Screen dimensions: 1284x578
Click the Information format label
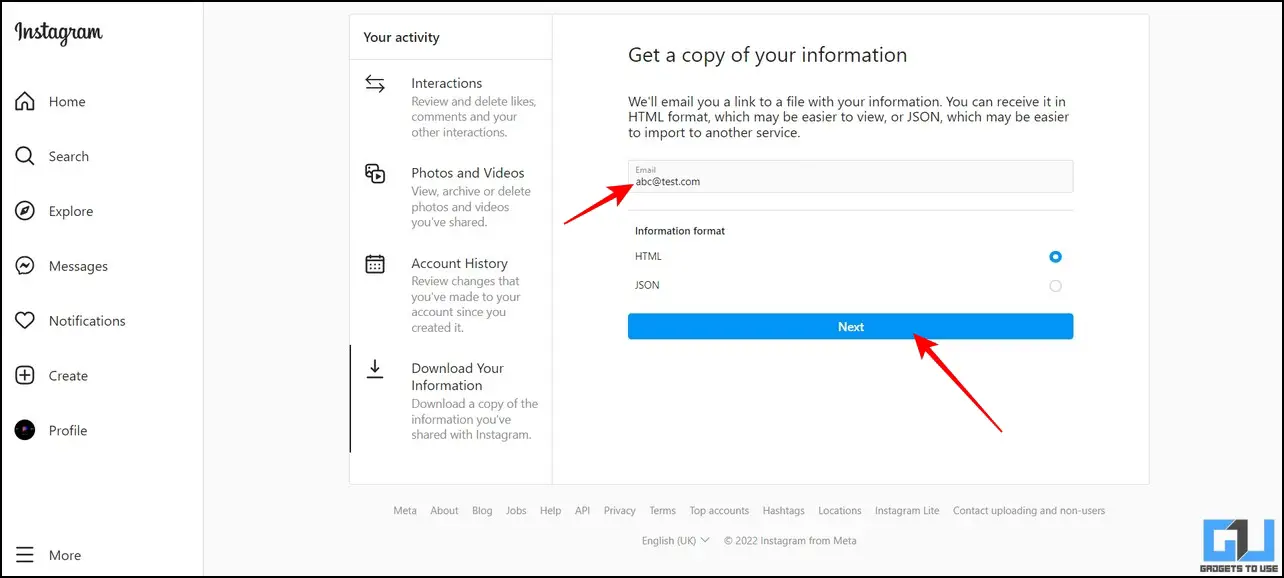[680, 231]
